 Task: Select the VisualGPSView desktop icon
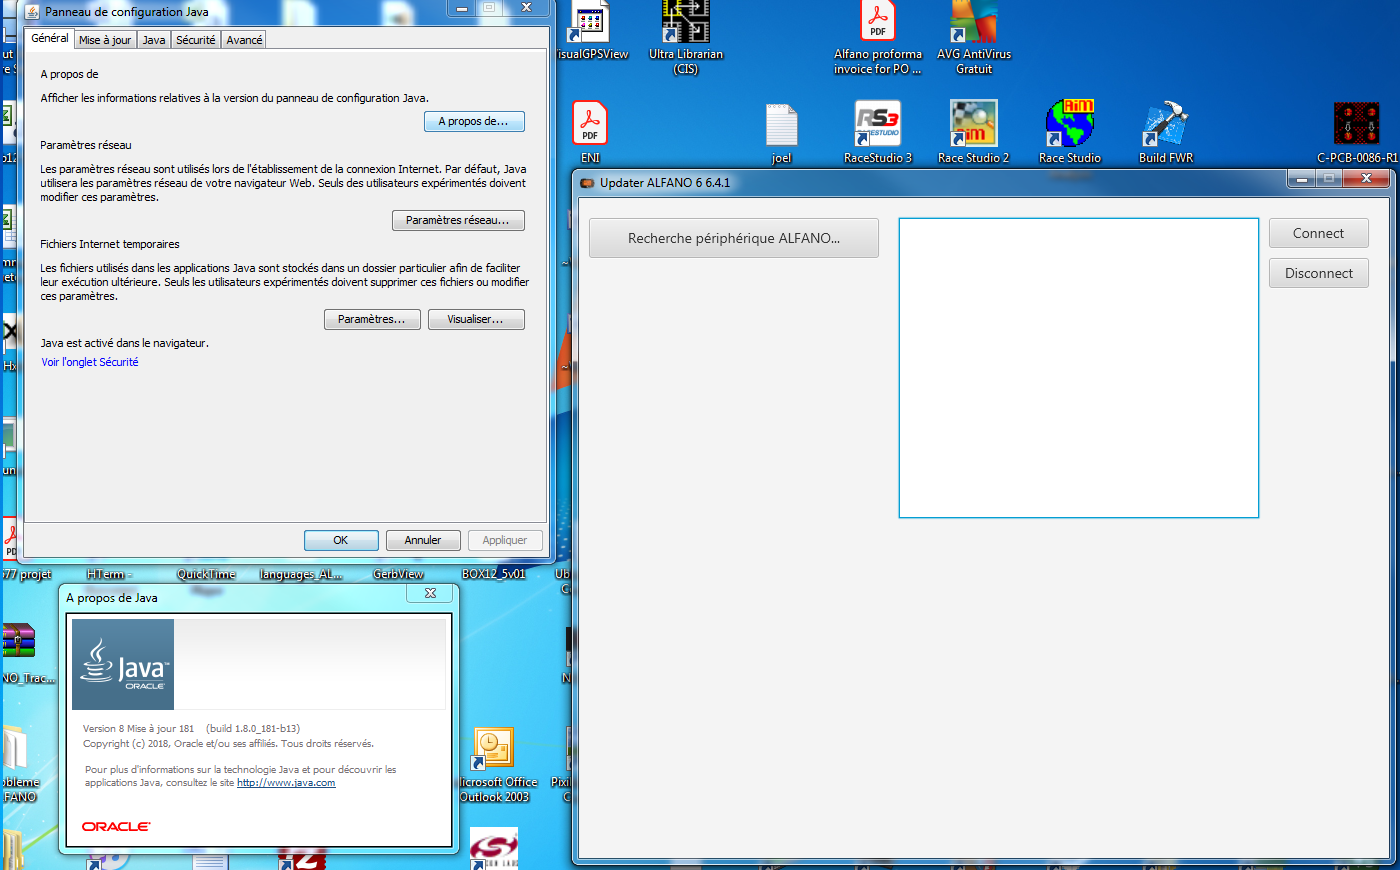(589, 22)
